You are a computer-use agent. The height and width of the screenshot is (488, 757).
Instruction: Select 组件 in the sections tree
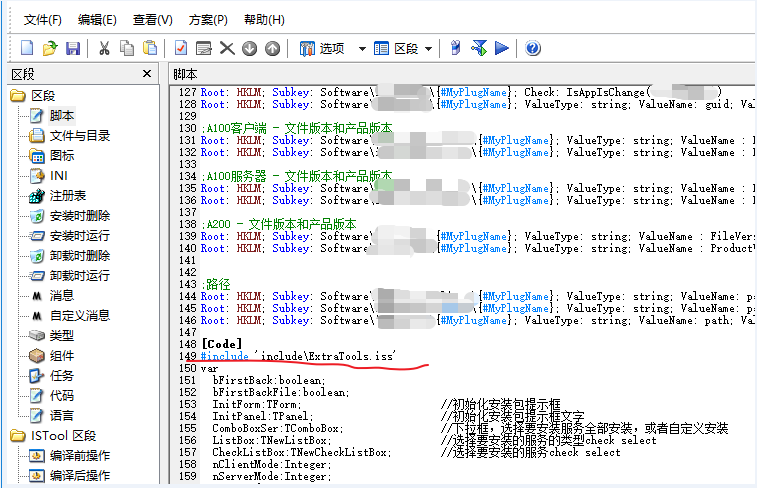(x=61, y=356)
